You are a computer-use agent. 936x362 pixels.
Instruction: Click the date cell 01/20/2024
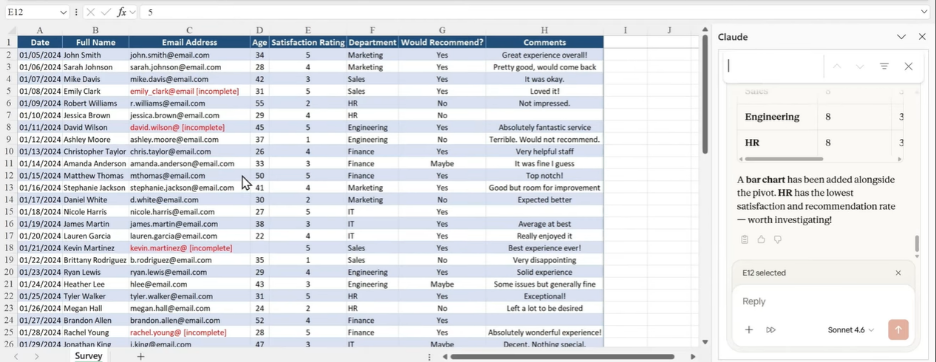[x=39, y=236]
